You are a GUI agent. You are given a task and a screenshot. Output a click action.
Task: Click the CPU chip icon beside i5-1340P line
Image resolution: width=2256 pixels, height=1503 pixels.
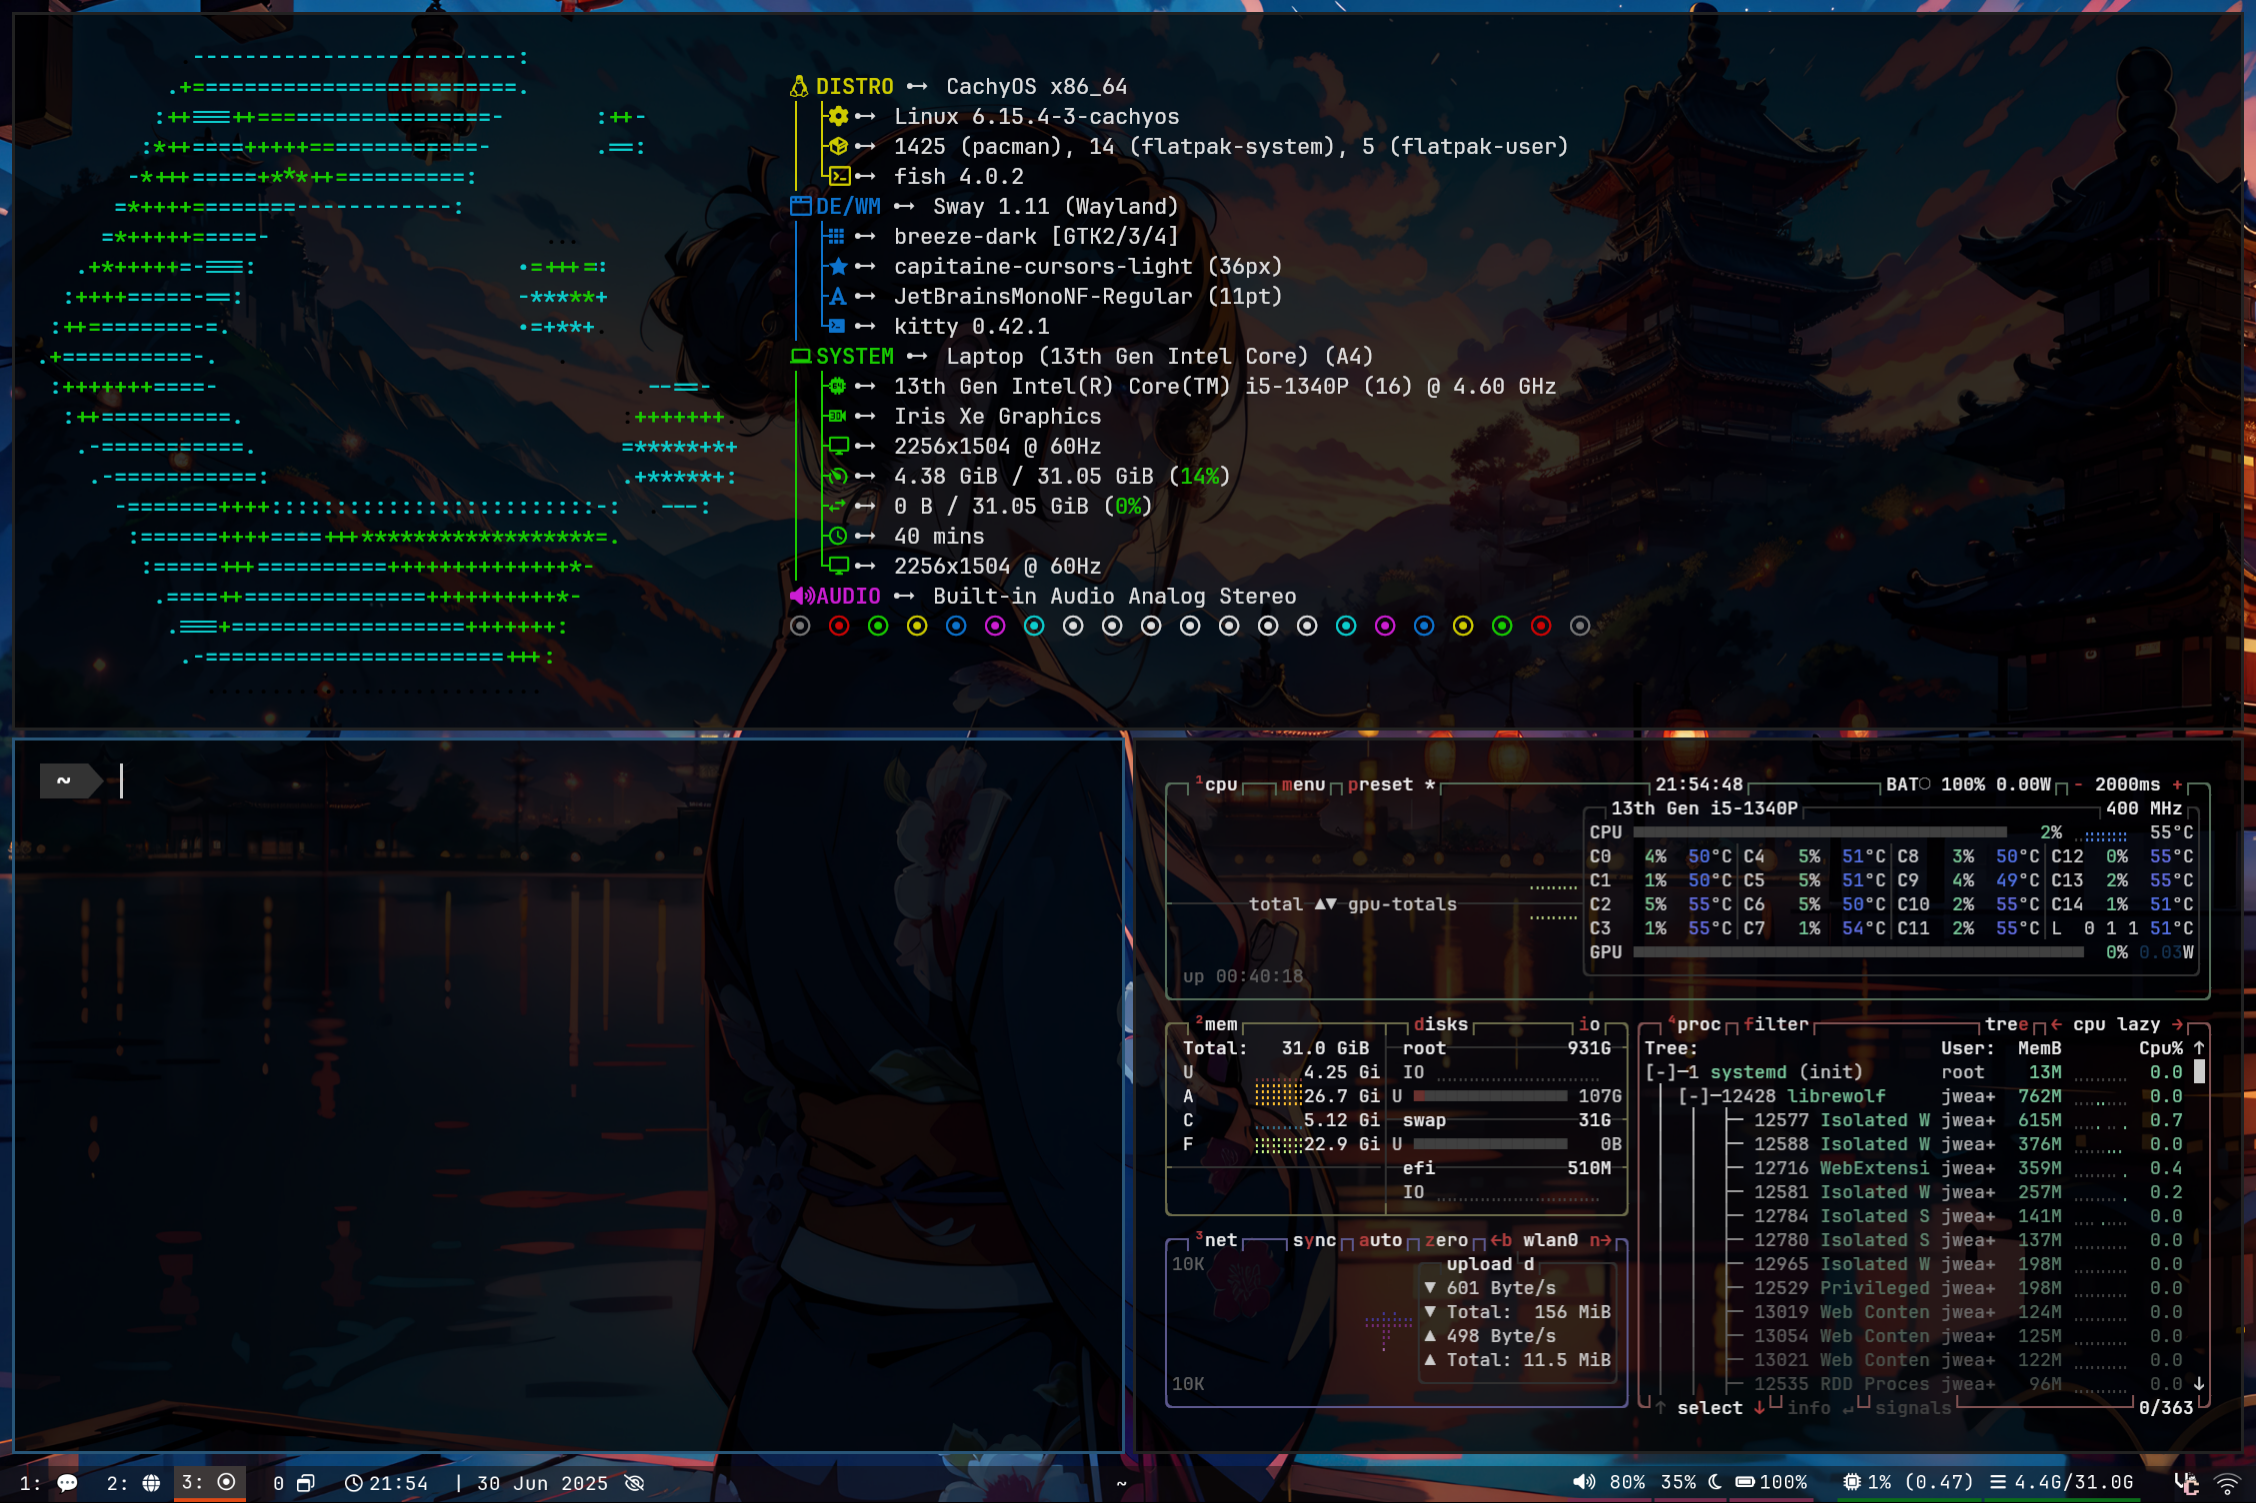[x=838, y=387]
